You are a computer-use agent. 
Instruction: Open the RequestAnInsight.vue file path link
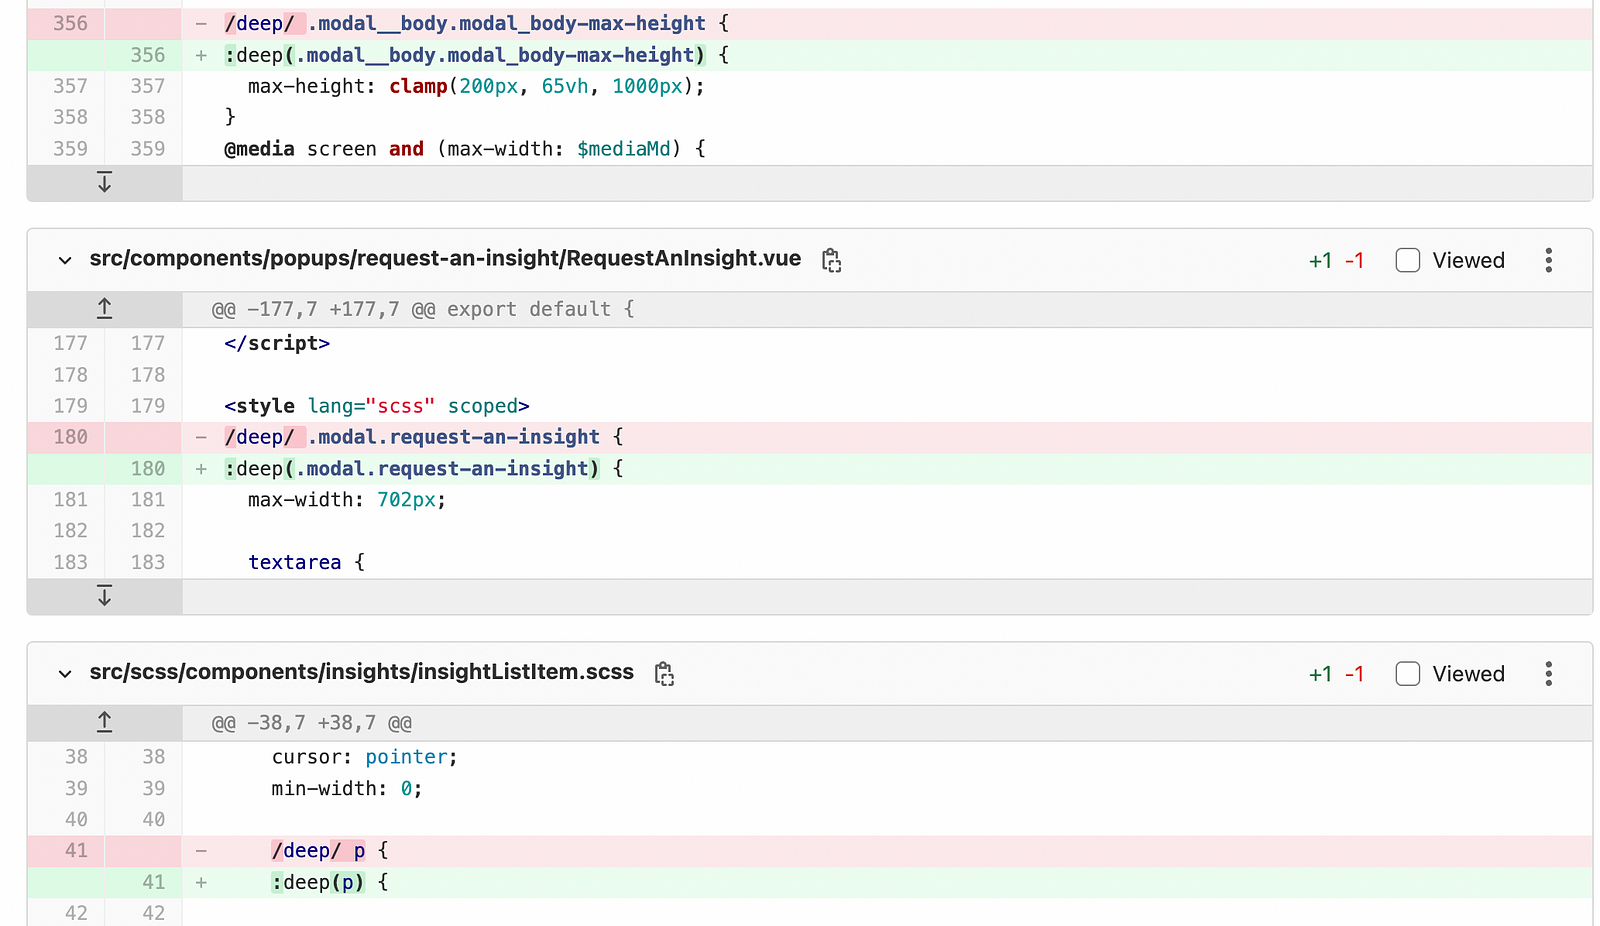tap(445, 259)
